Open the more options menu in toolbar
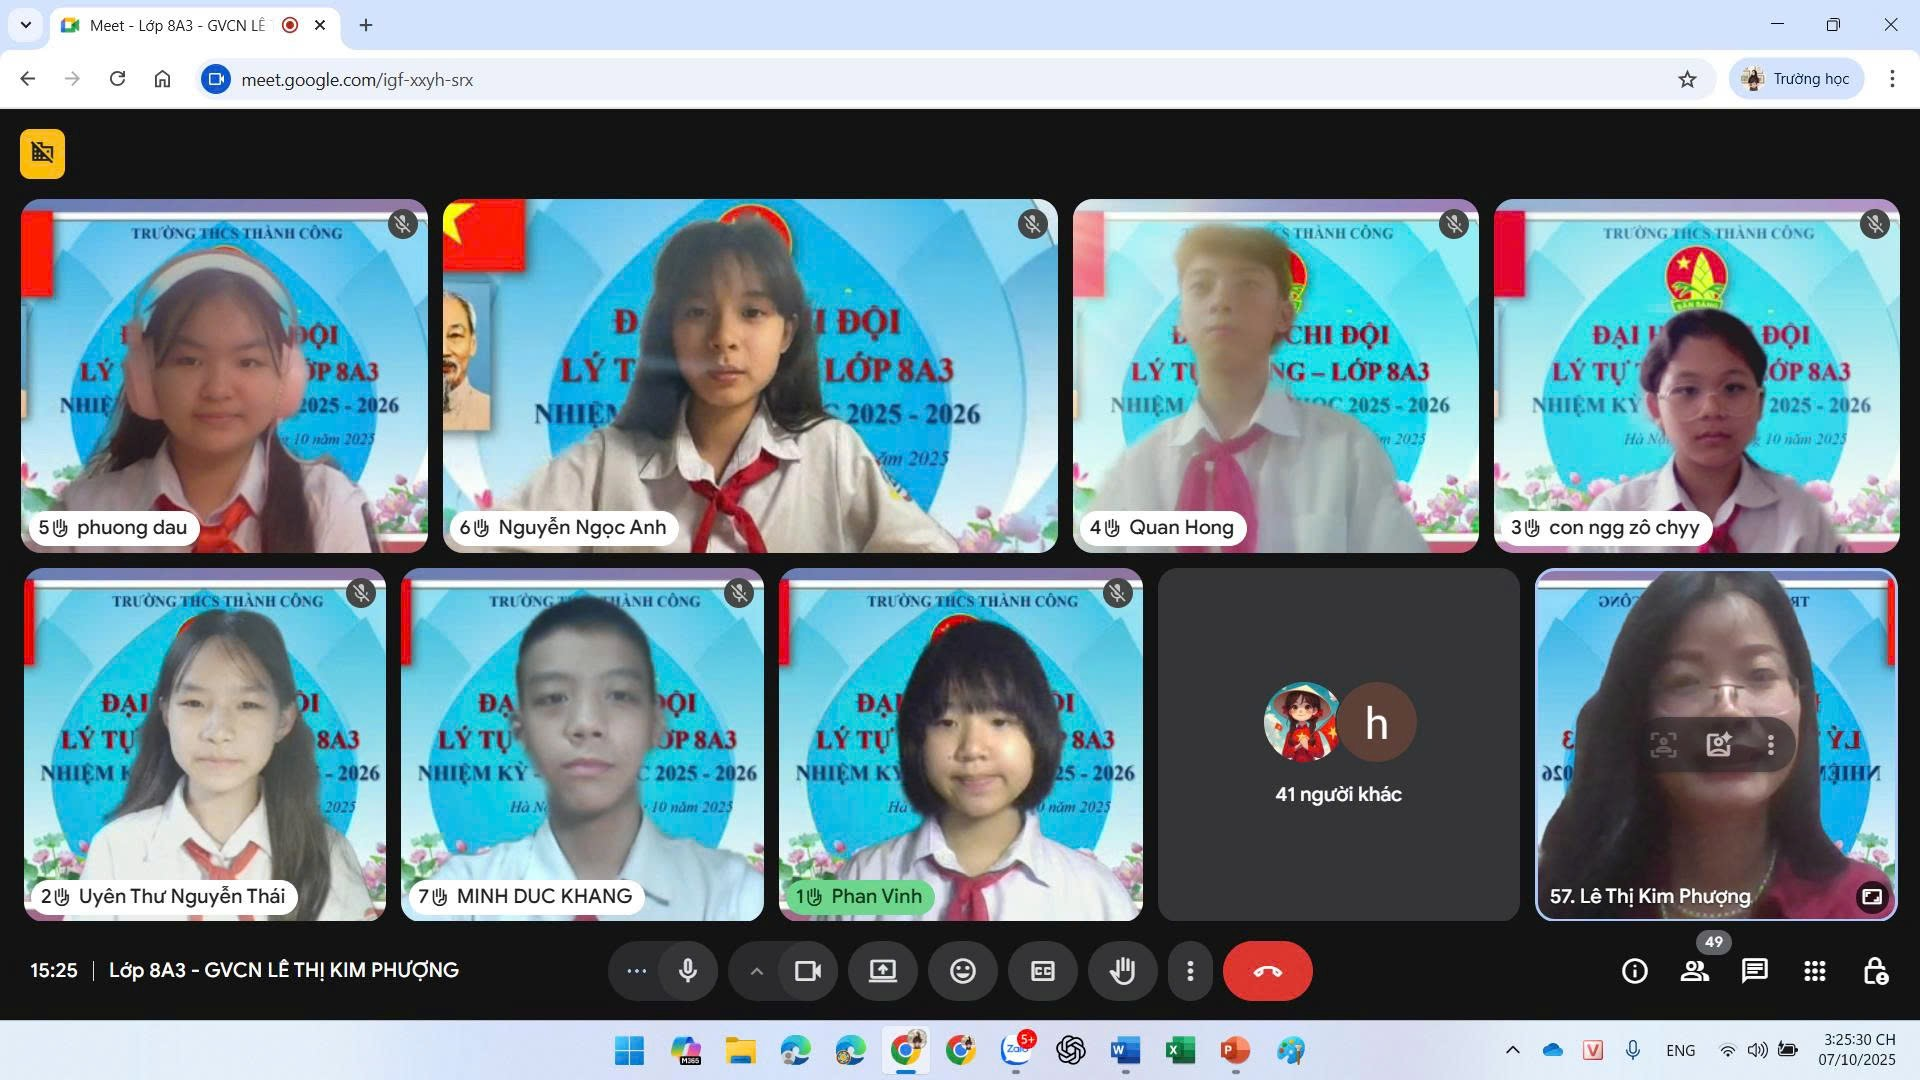Viewport: 1920px width, 1080px height. (x=1189, y=970)
